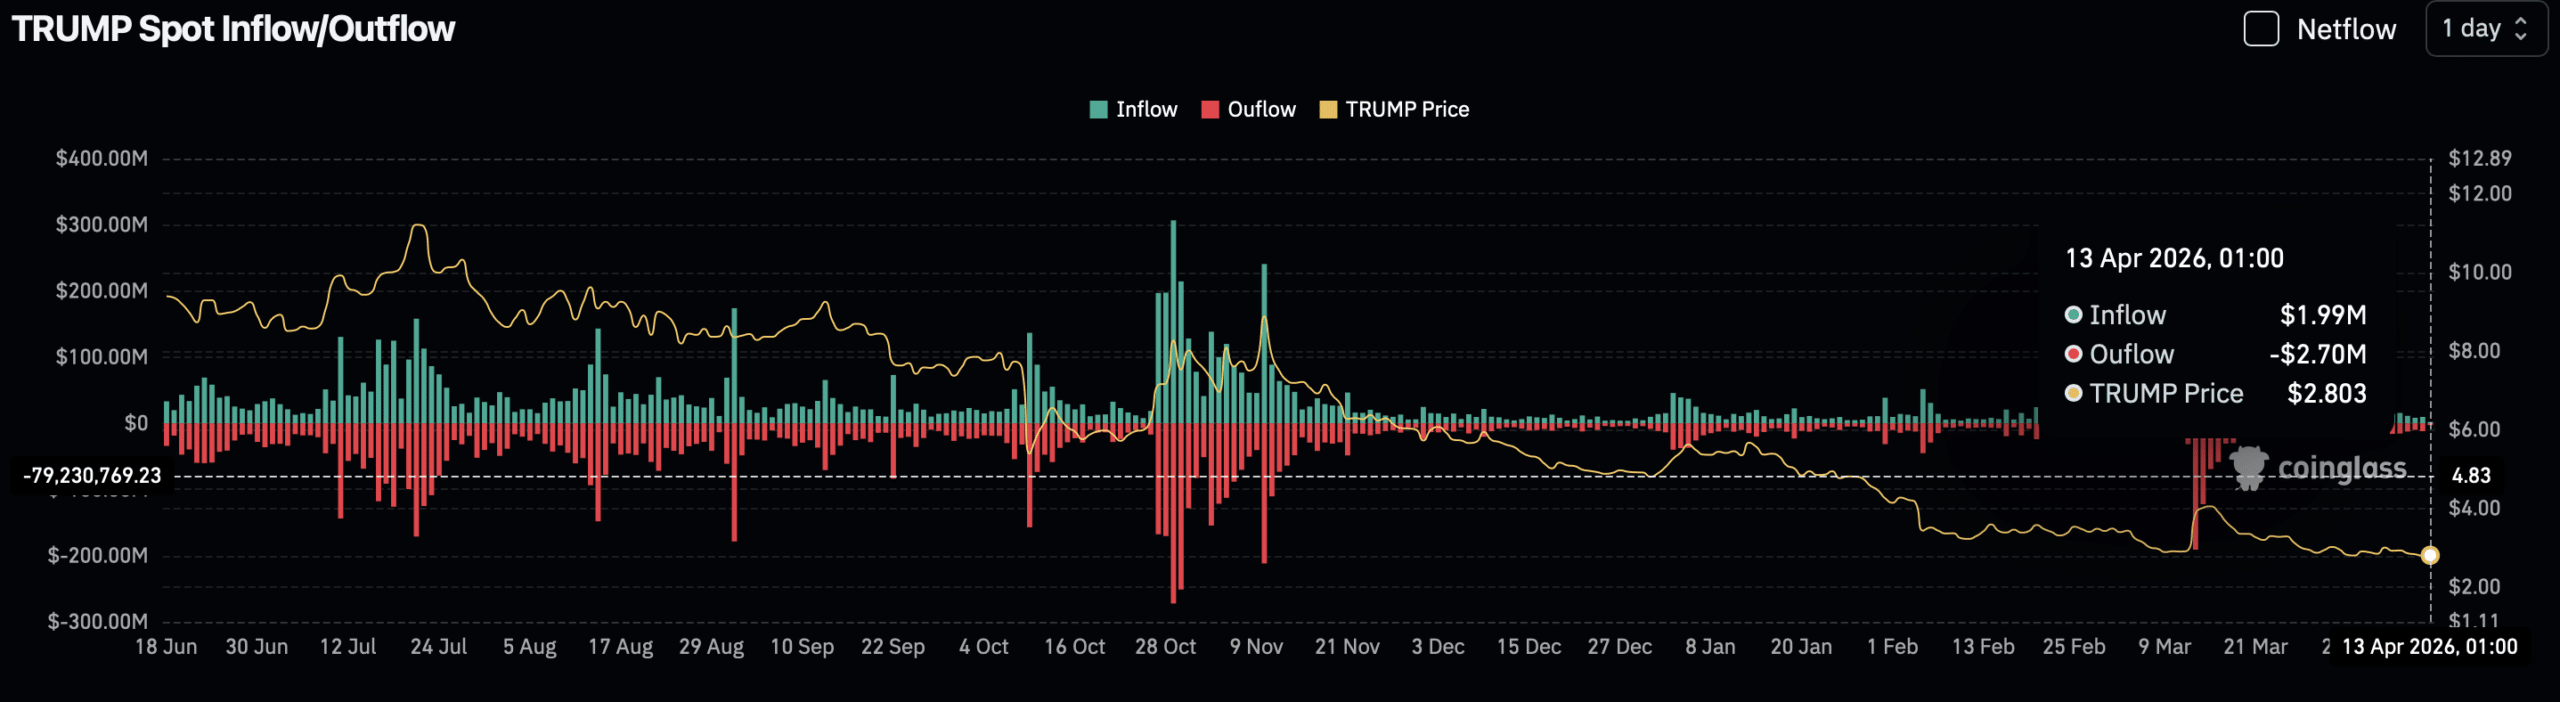Screen dimensions: 2560x702
Task: Click the 4.83 price axis label
Action: [2470, 476]
